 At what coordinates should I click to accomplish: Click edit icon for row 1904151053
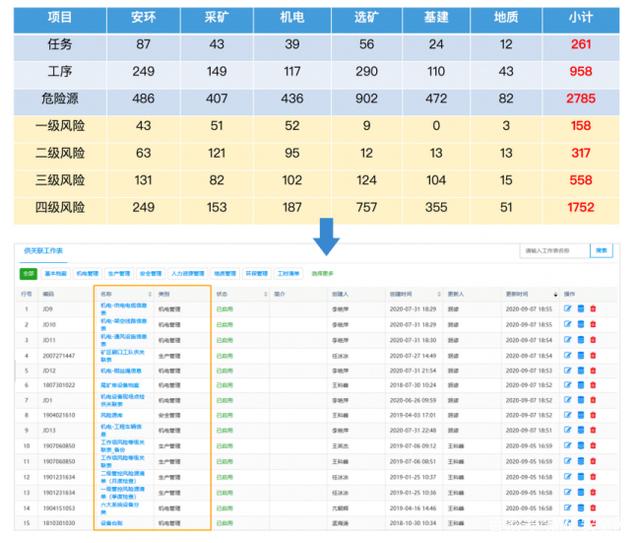point(568,507)
